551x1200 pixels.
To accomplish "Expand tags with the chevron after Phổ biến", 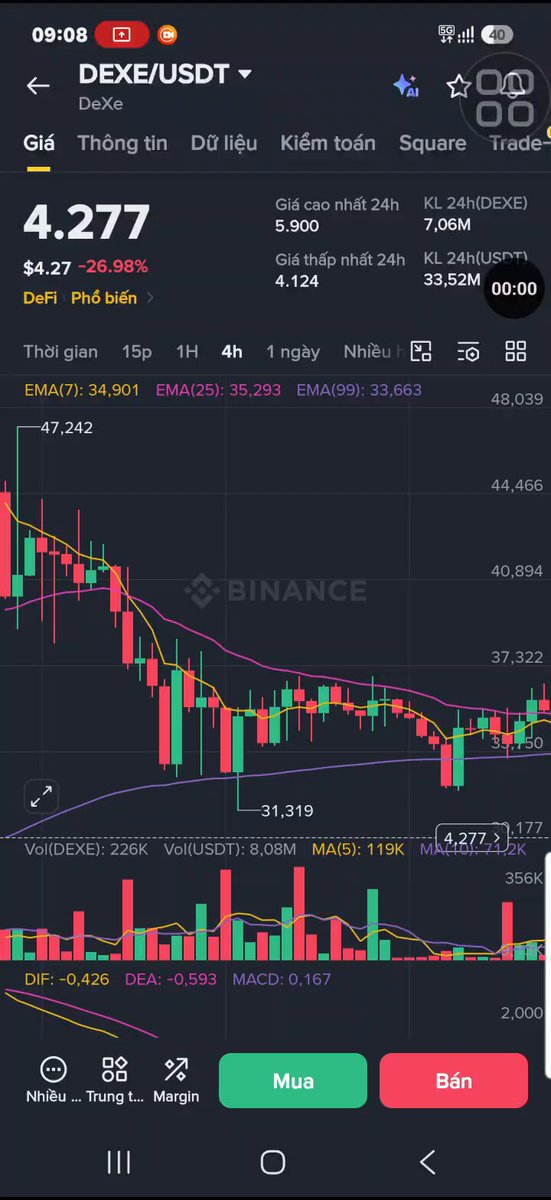I will pyautogui.click(x=150, y=298).
